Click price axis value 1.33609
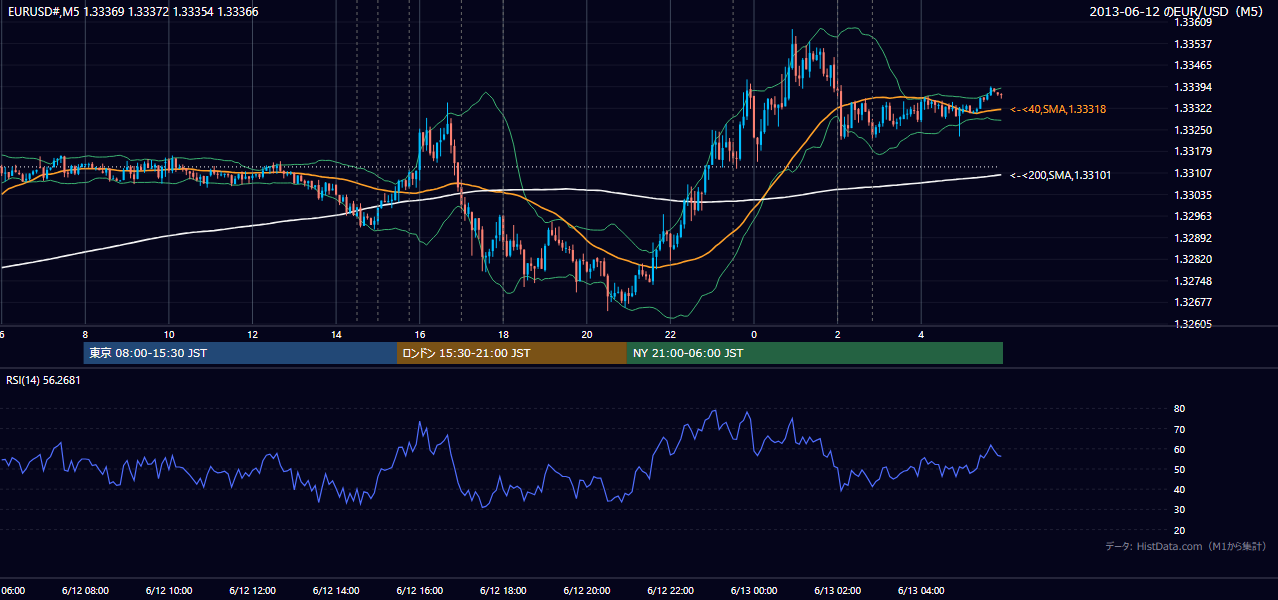Viewport: 1278px width, 600px height. pyautogui.click(x=1192, y=22)
